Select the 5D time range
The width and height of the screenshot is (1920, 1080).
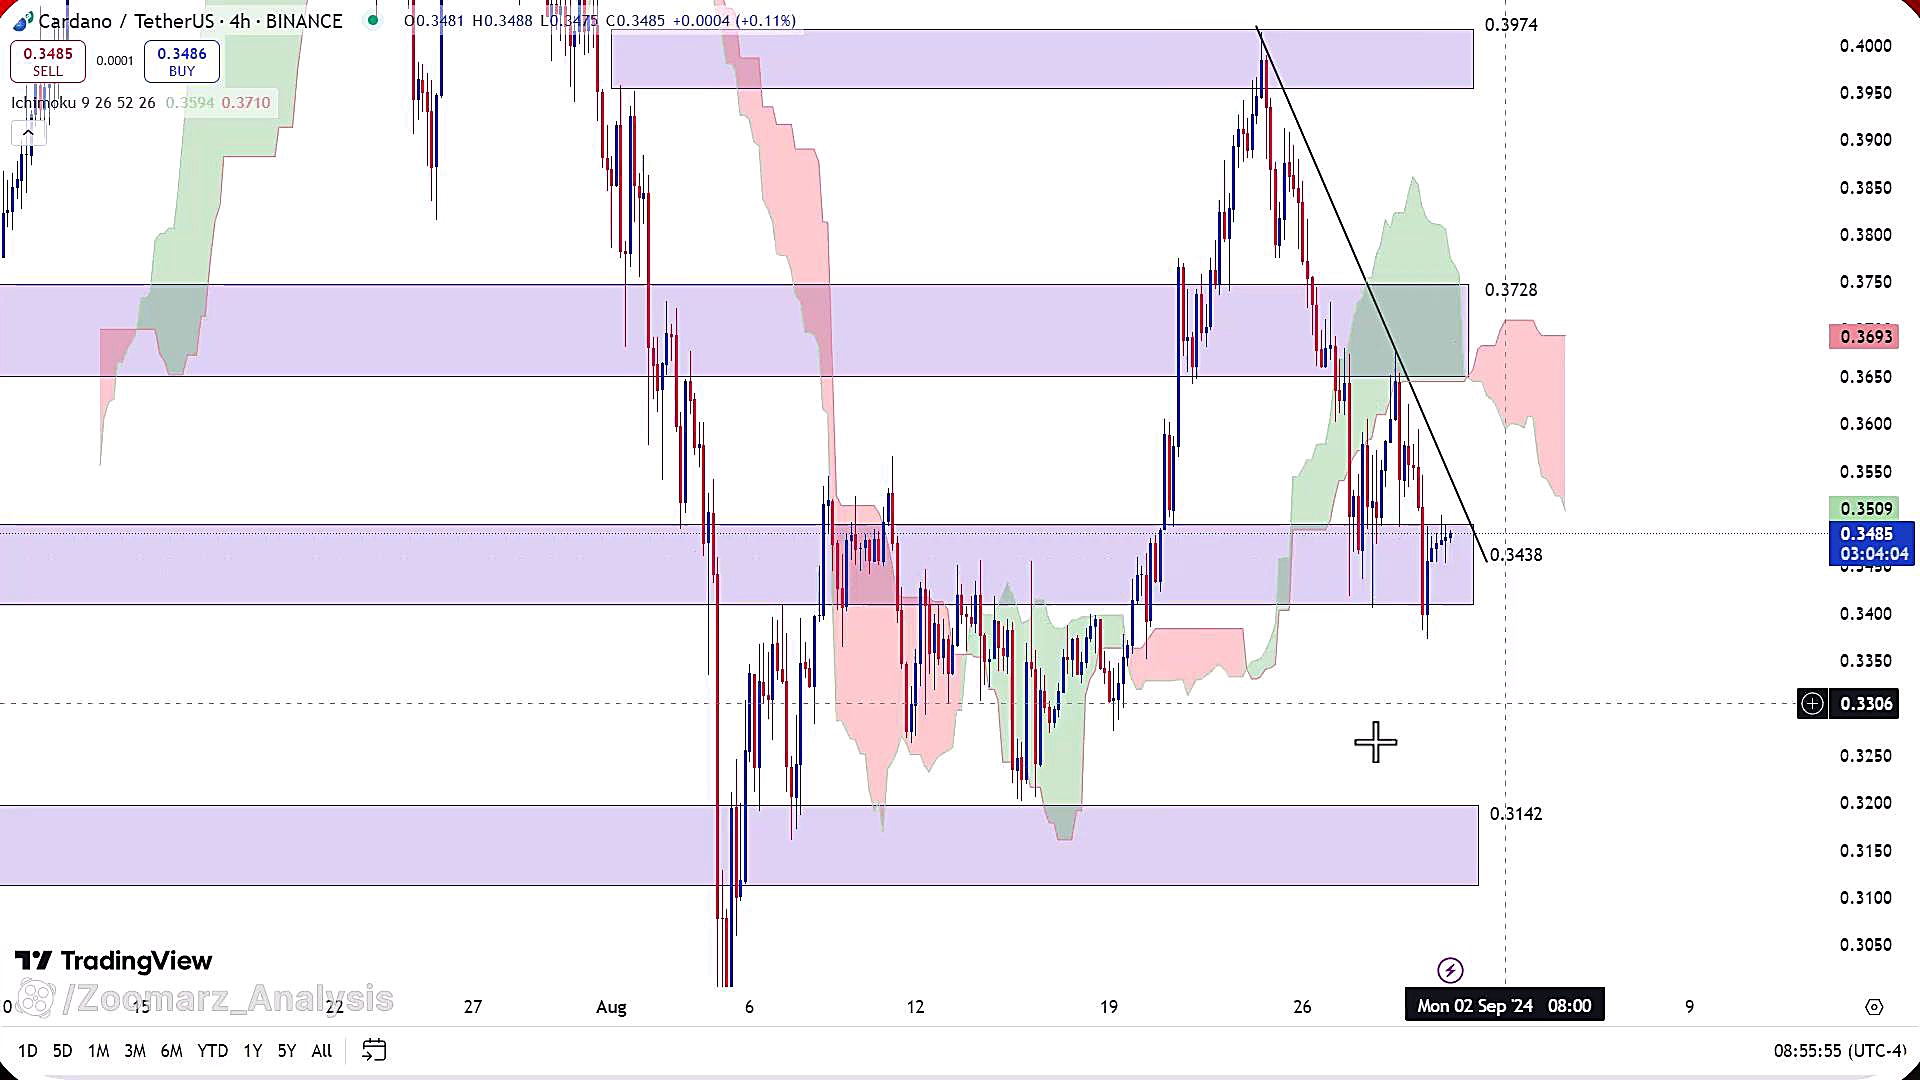[62, 1051]
